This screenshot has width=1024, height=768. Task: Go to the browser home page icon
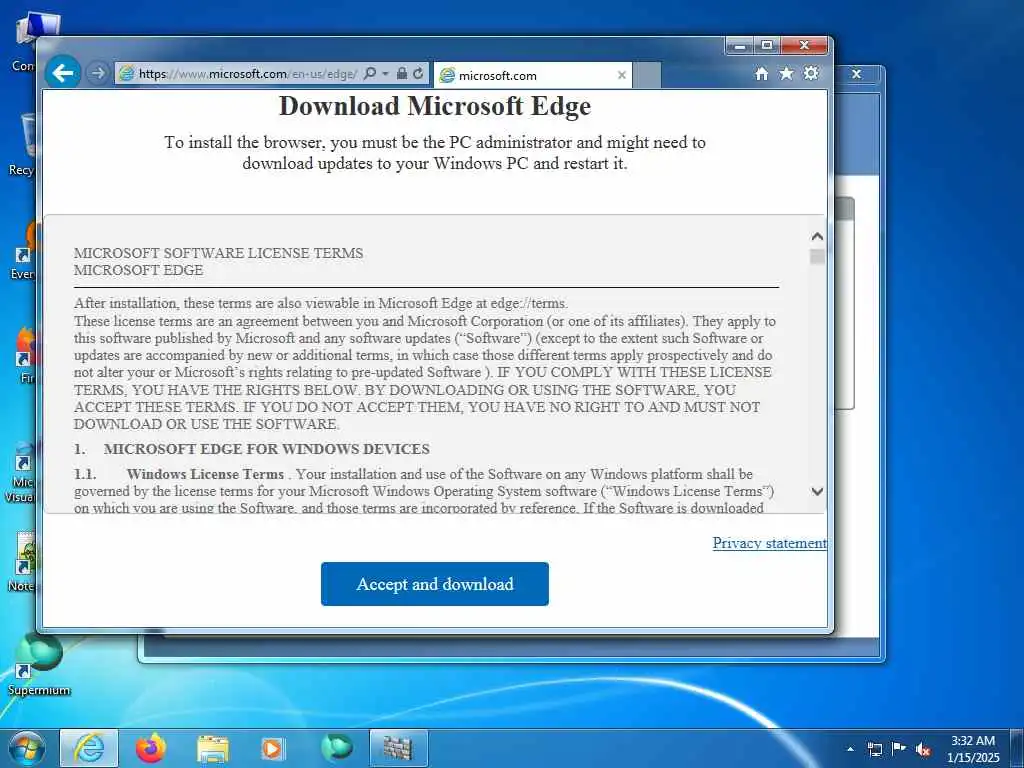point(761,74)
